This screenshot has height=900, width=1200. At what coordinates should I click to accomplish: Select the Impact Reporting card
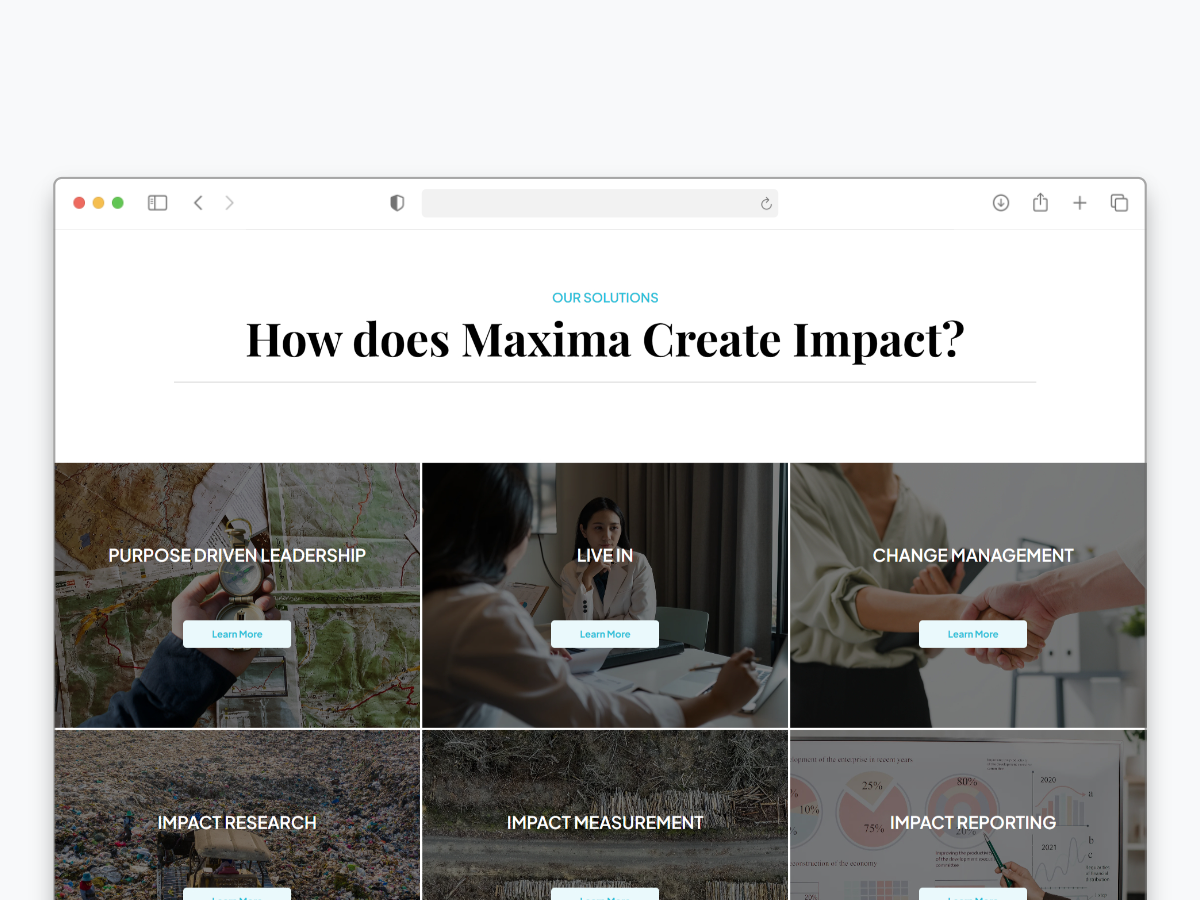coord(968,815)
